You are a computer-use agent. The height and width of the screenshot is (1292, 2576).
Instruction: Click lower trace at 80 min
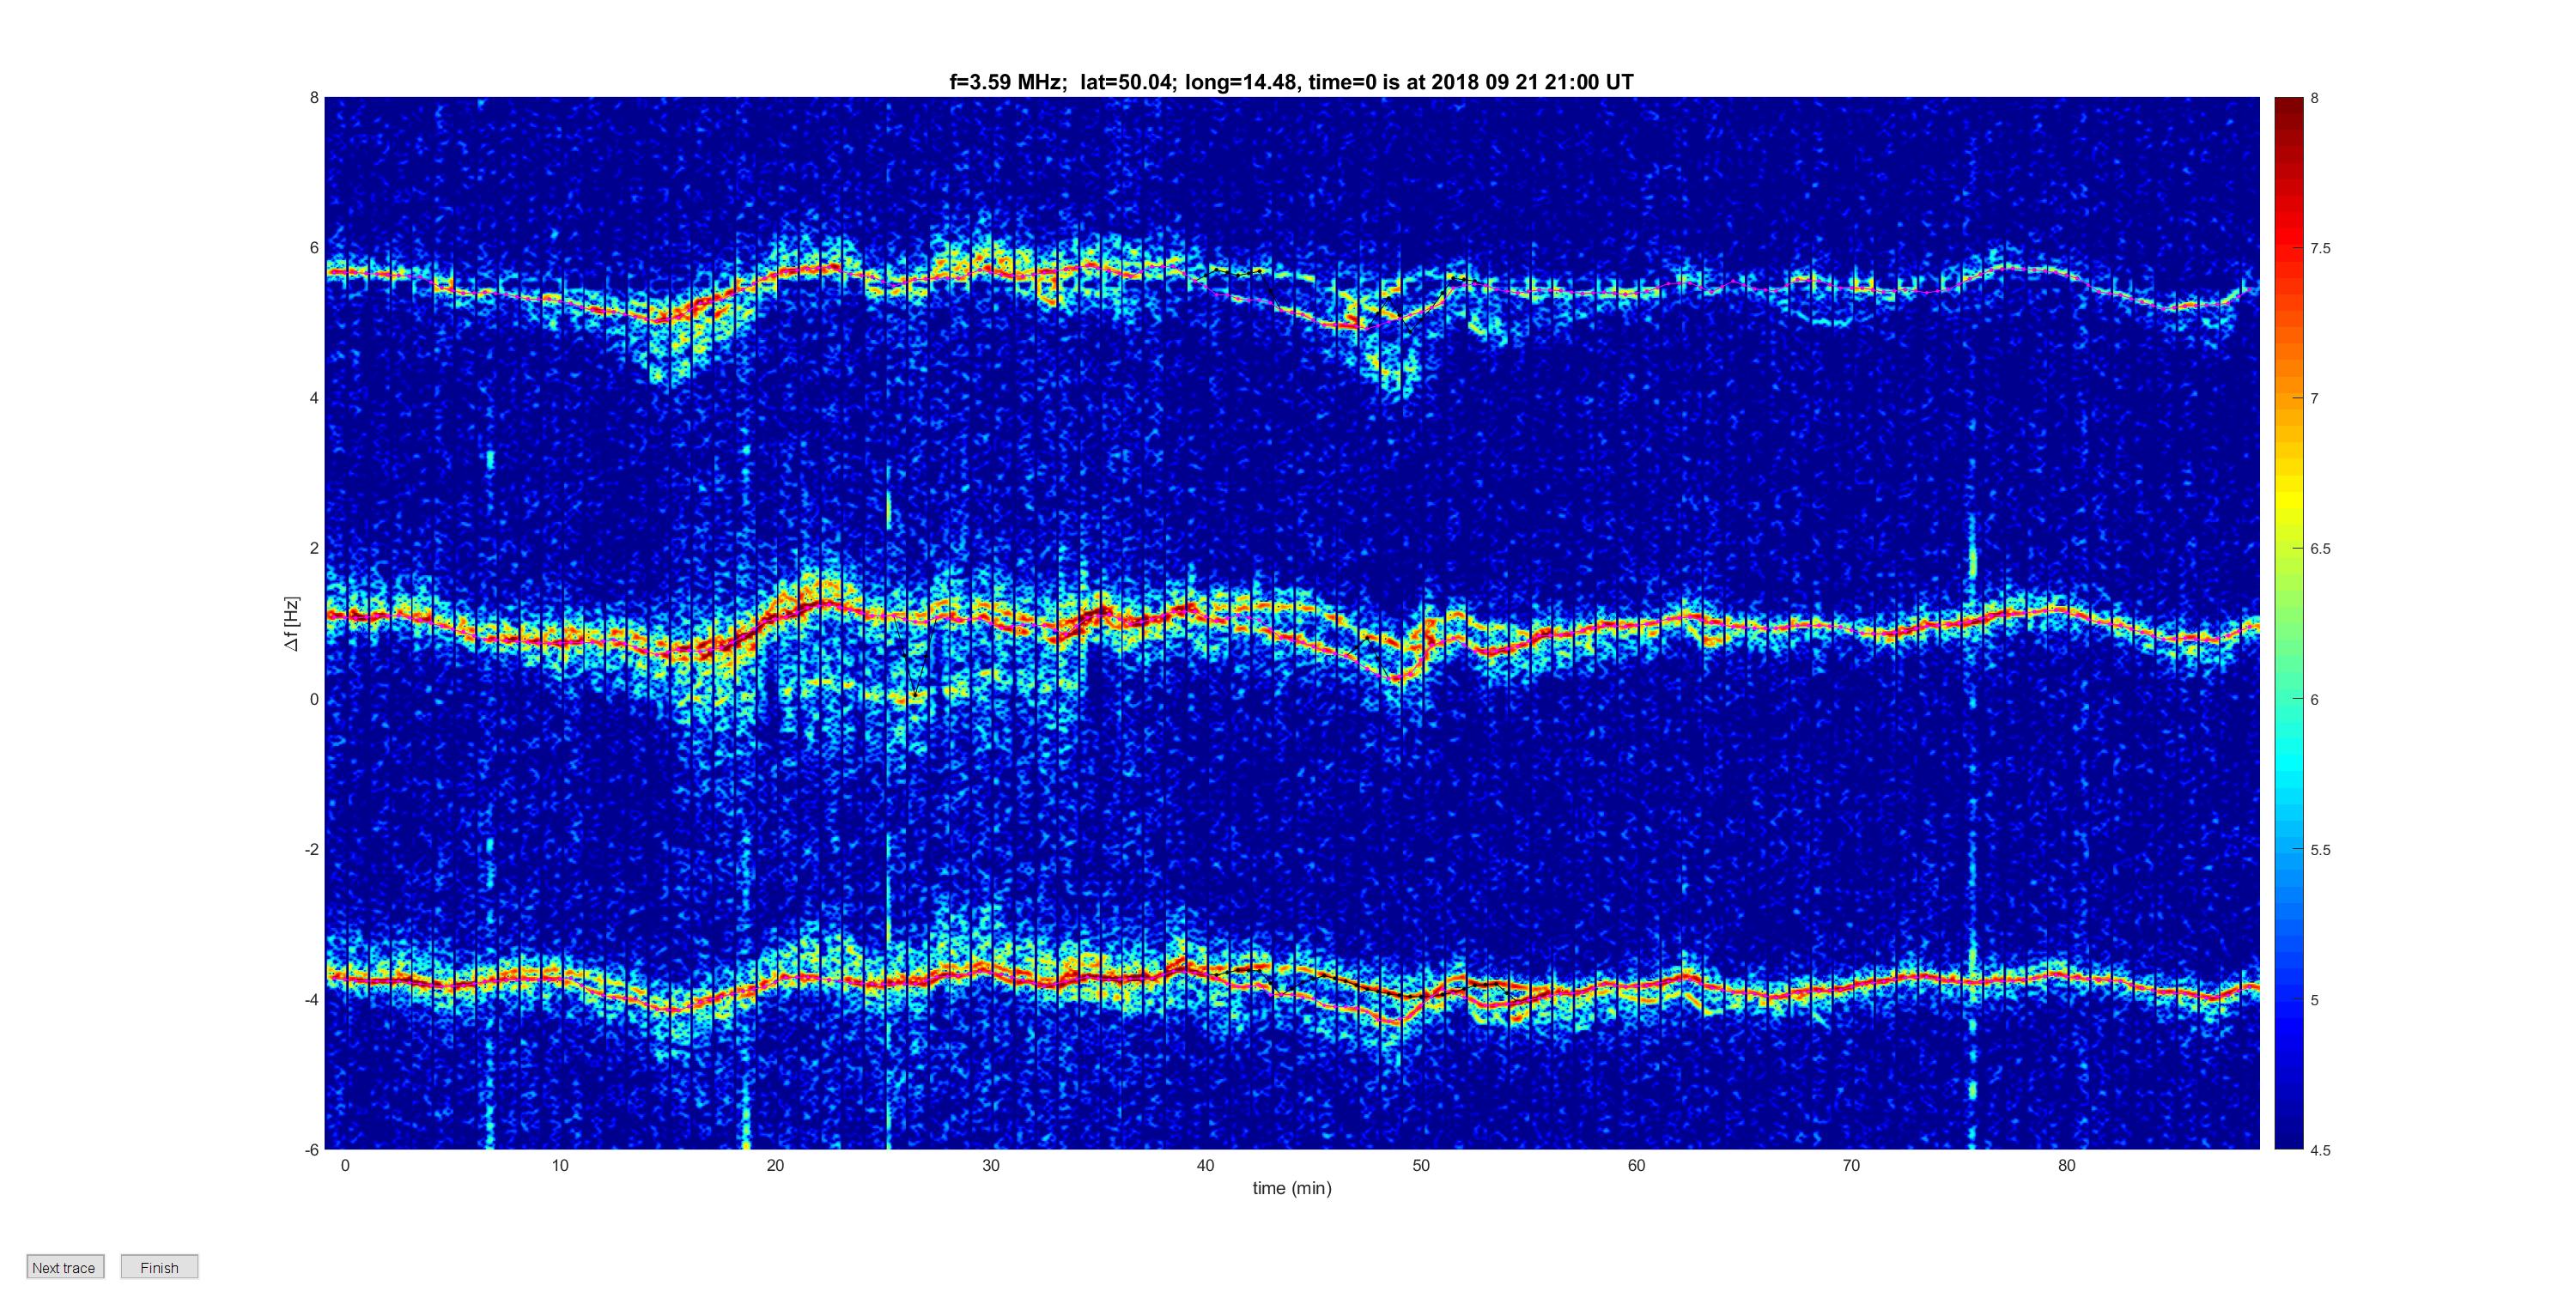pyautogui.click(x=2067, y=974)
